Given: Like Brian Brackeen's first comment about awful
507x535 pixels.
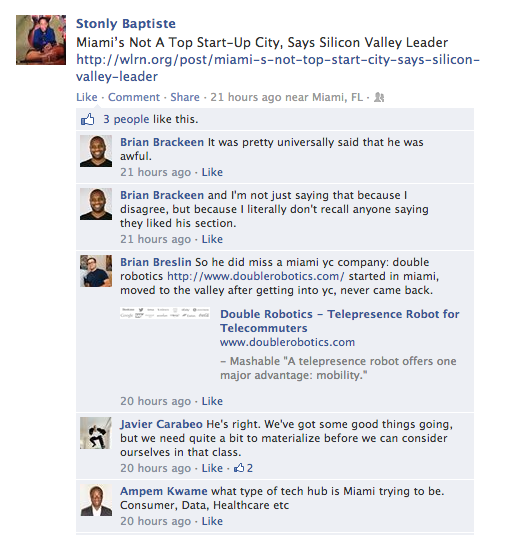Looking at the screenshot, I should [212, 172].
